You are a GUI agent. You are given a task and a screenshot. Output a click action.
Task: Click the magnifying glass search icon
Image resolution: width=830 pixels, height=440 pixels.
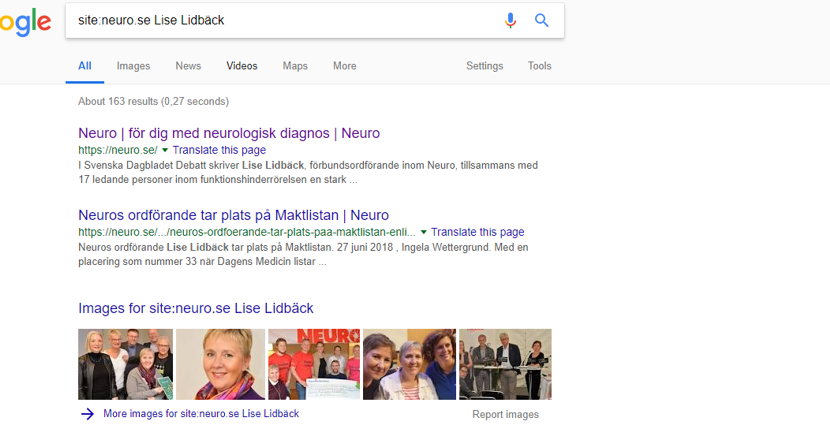(542, 20)
